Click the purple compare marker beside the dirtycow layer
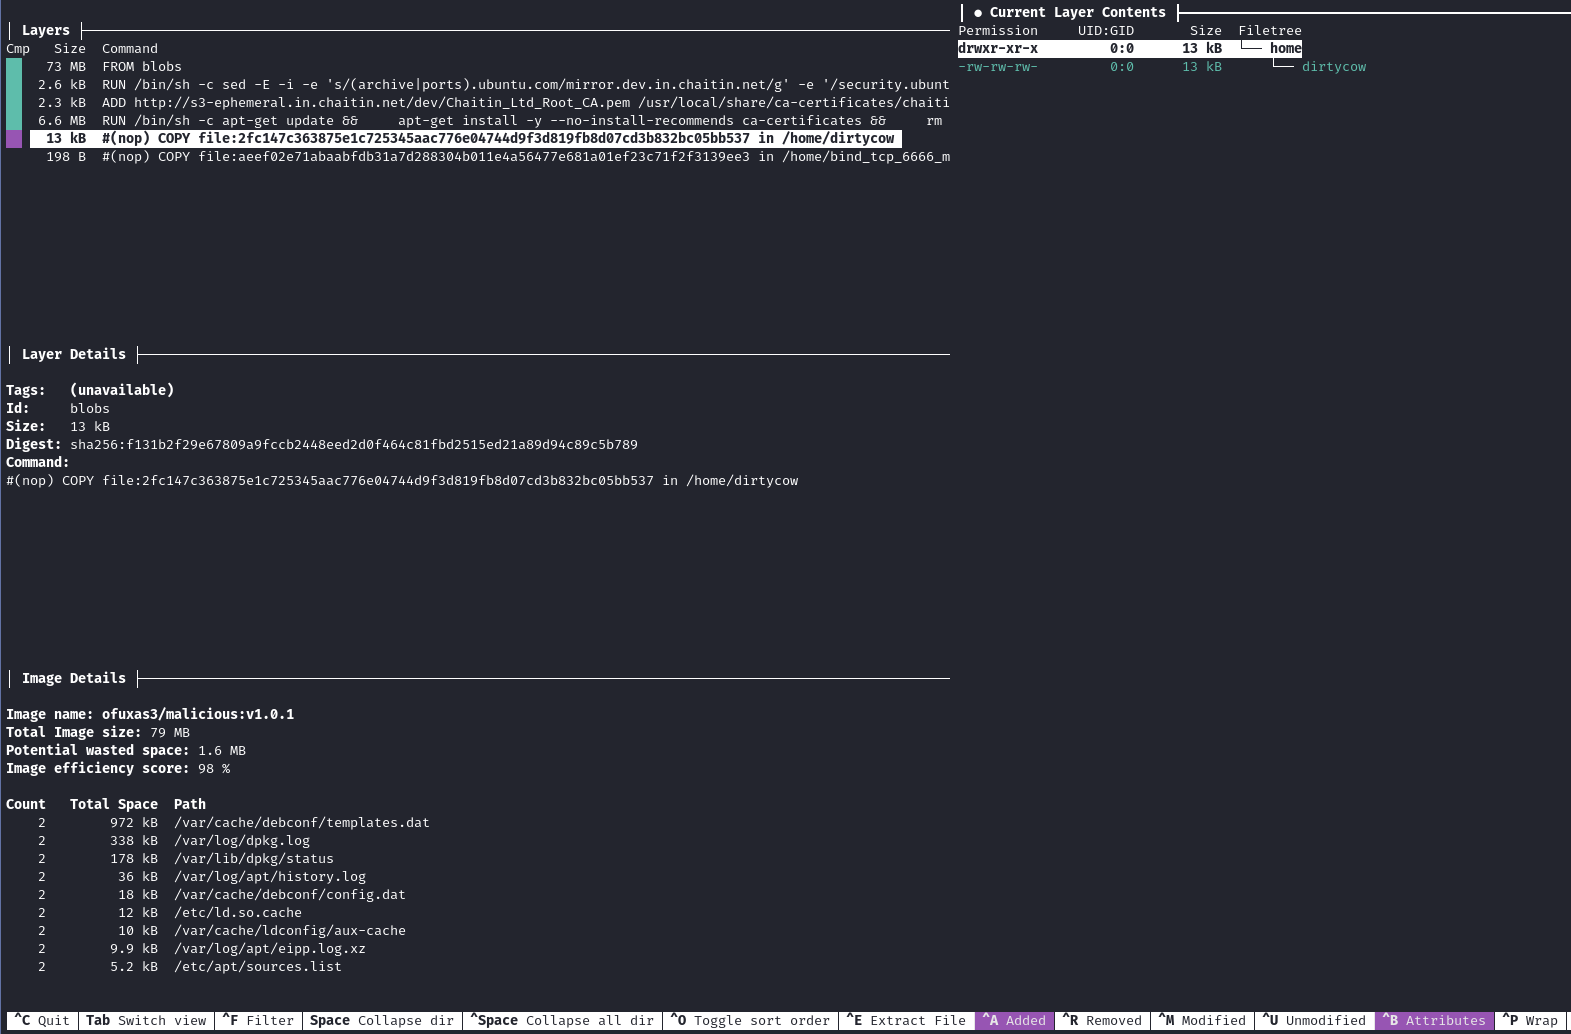Image resolution: width=1571 pixels, height=1034 pixels. pyautogui.click(x=14, y=139)
